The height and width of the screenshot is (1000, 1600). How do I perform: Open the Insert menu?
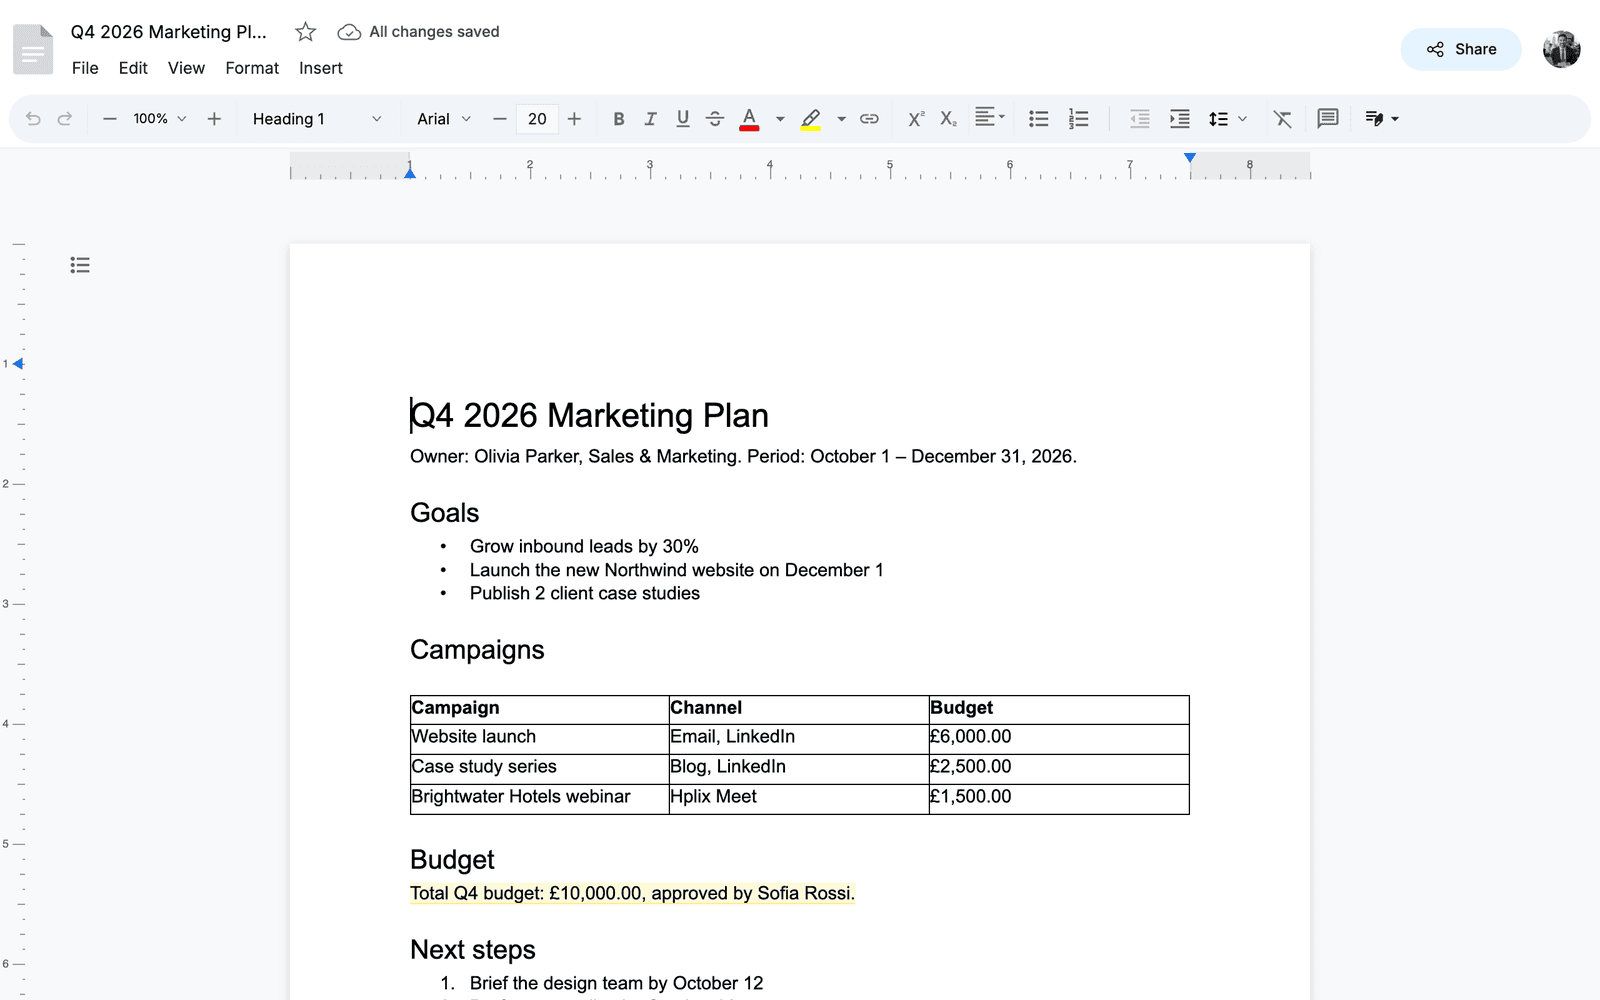click(x=320, y=68)
